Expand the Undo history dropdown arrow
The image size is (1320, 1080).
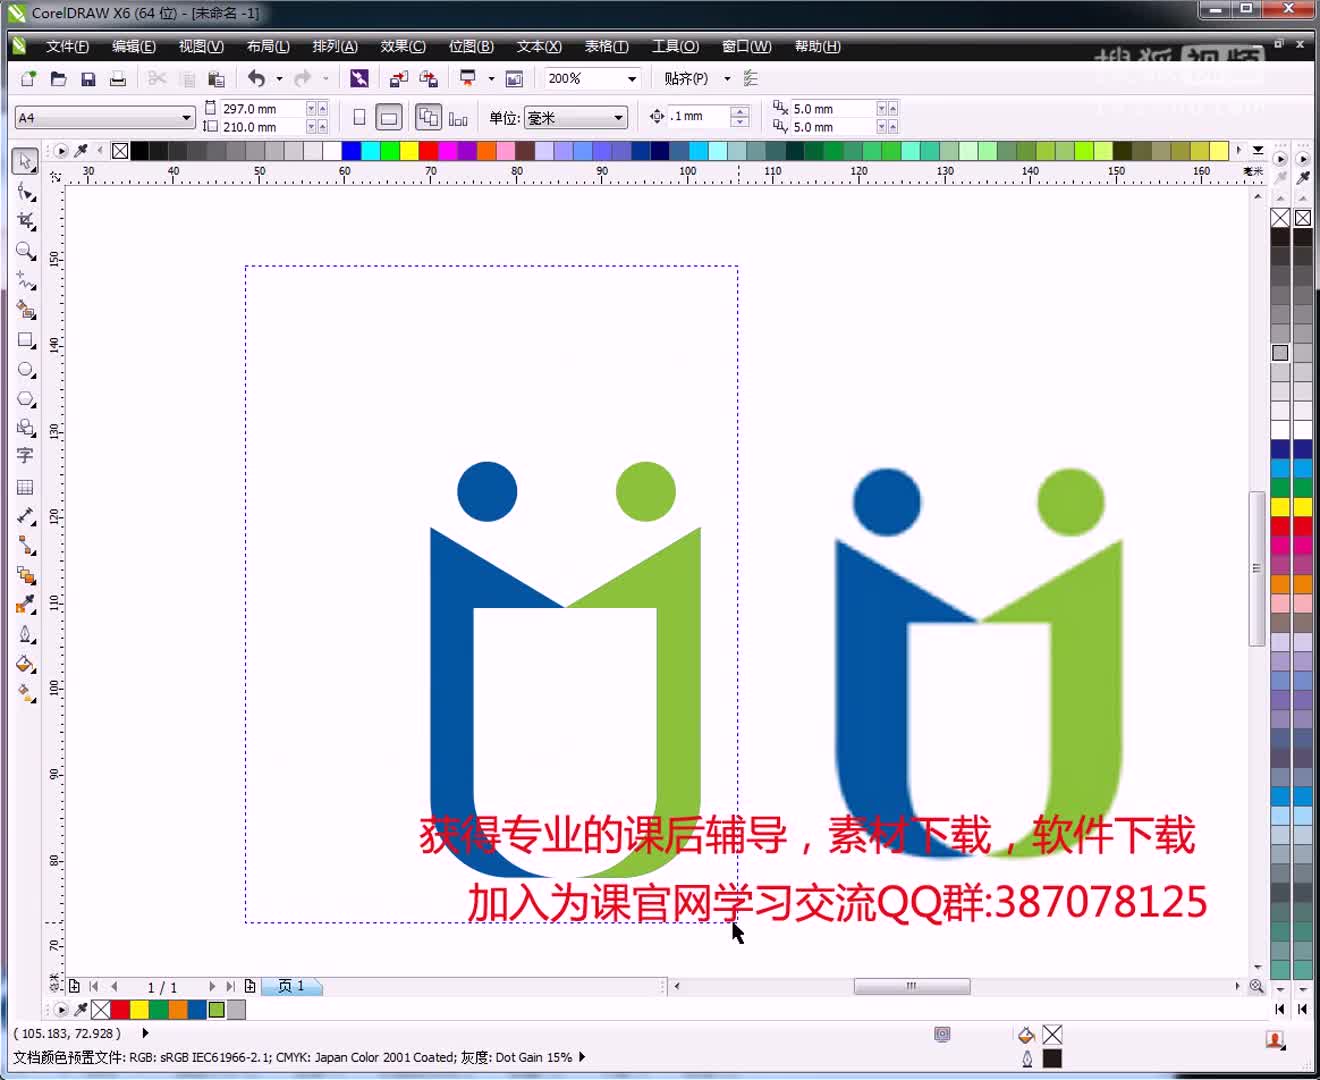279,79
